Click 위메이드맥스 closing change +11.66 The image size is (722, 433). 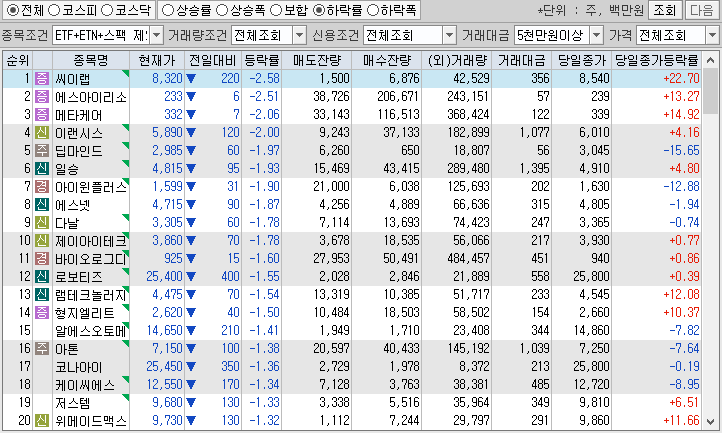(681, 421)
